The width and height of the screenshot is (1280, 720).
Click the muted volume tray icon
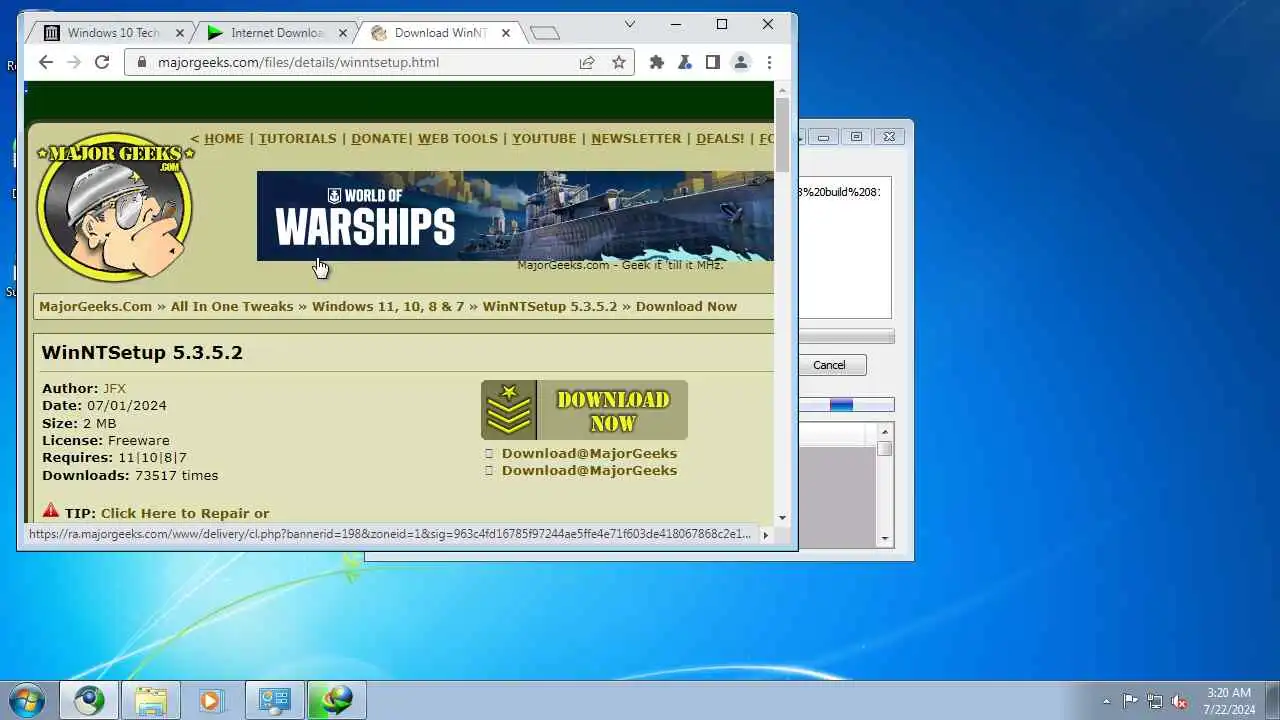pos(1180,701)
